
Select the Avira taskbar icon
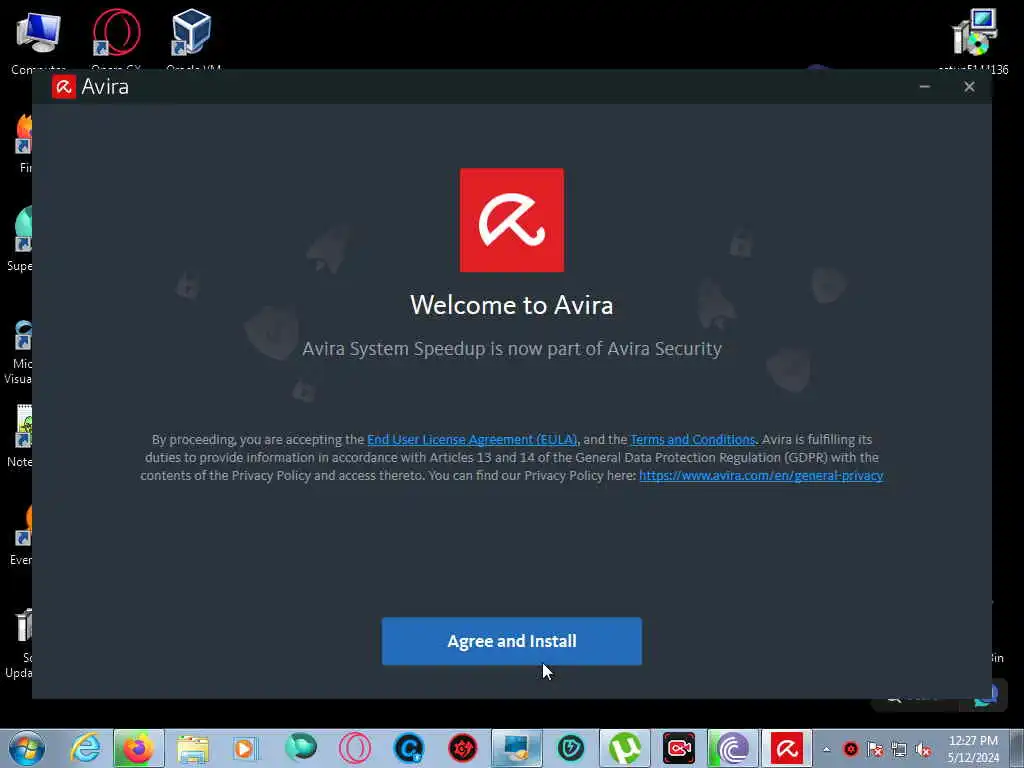[x=787, y=748]
